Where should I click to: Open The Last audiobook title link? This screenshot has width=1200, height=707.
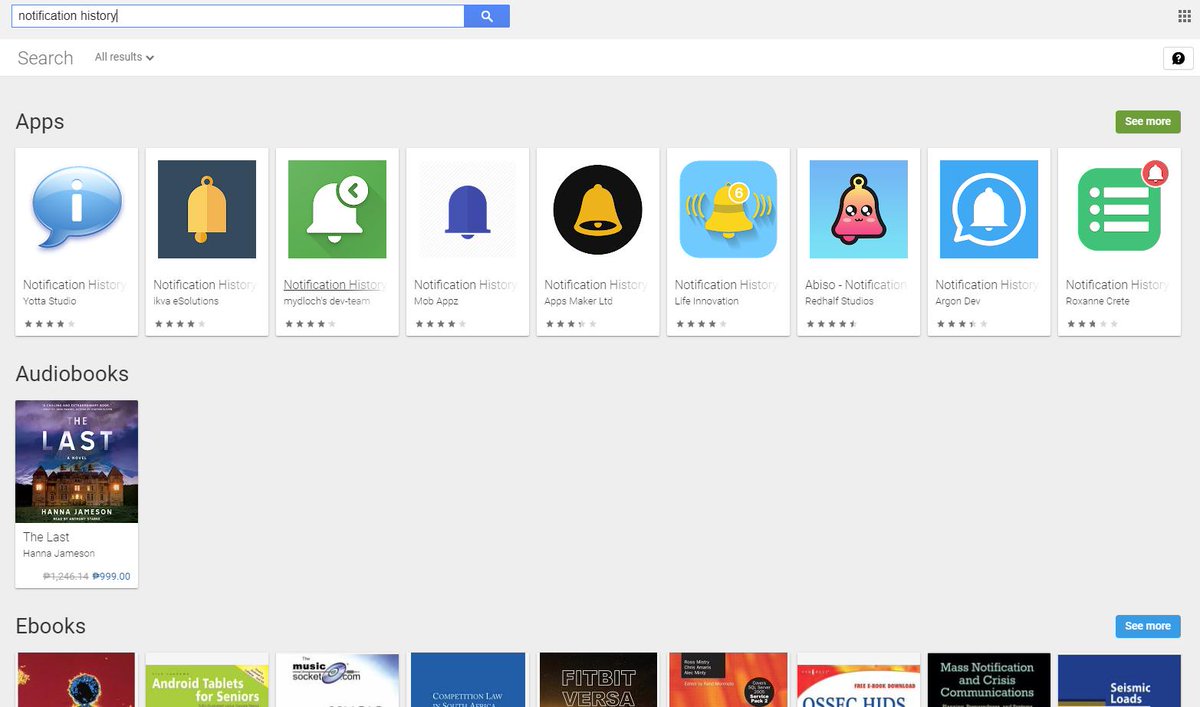[x=46, y=537]
